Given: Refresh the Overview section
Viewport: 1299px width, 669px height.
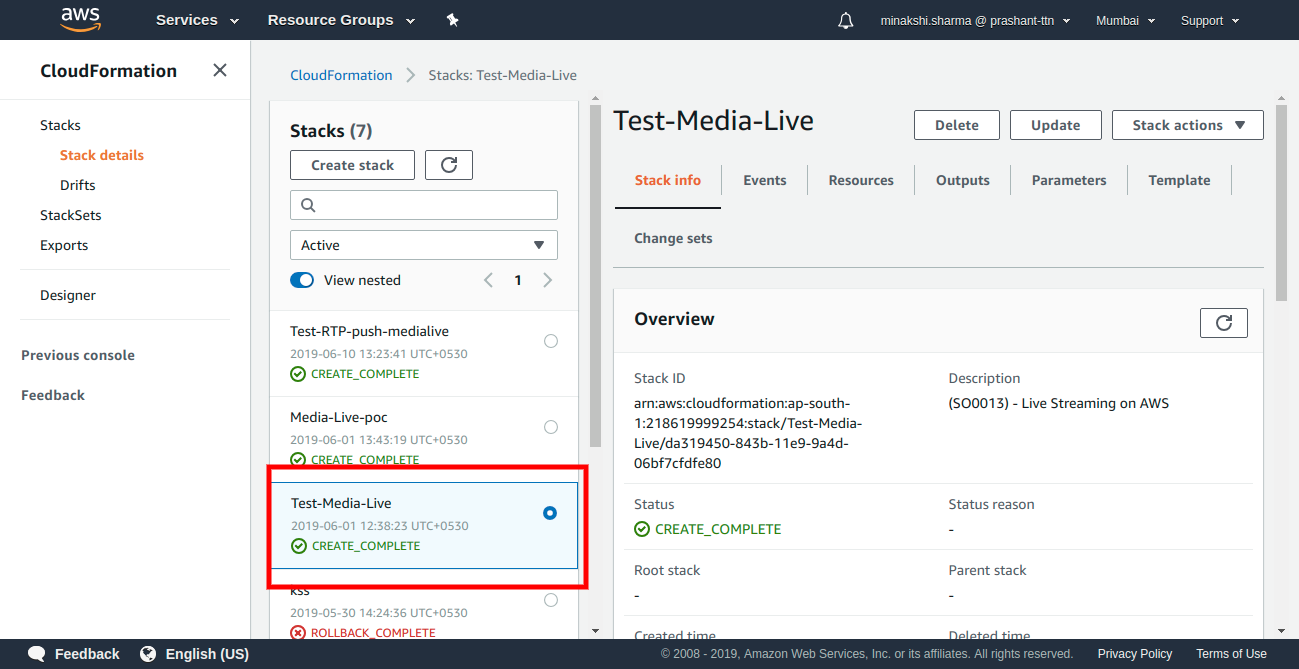Looking at the screenshot, I should click(1224, 322).
